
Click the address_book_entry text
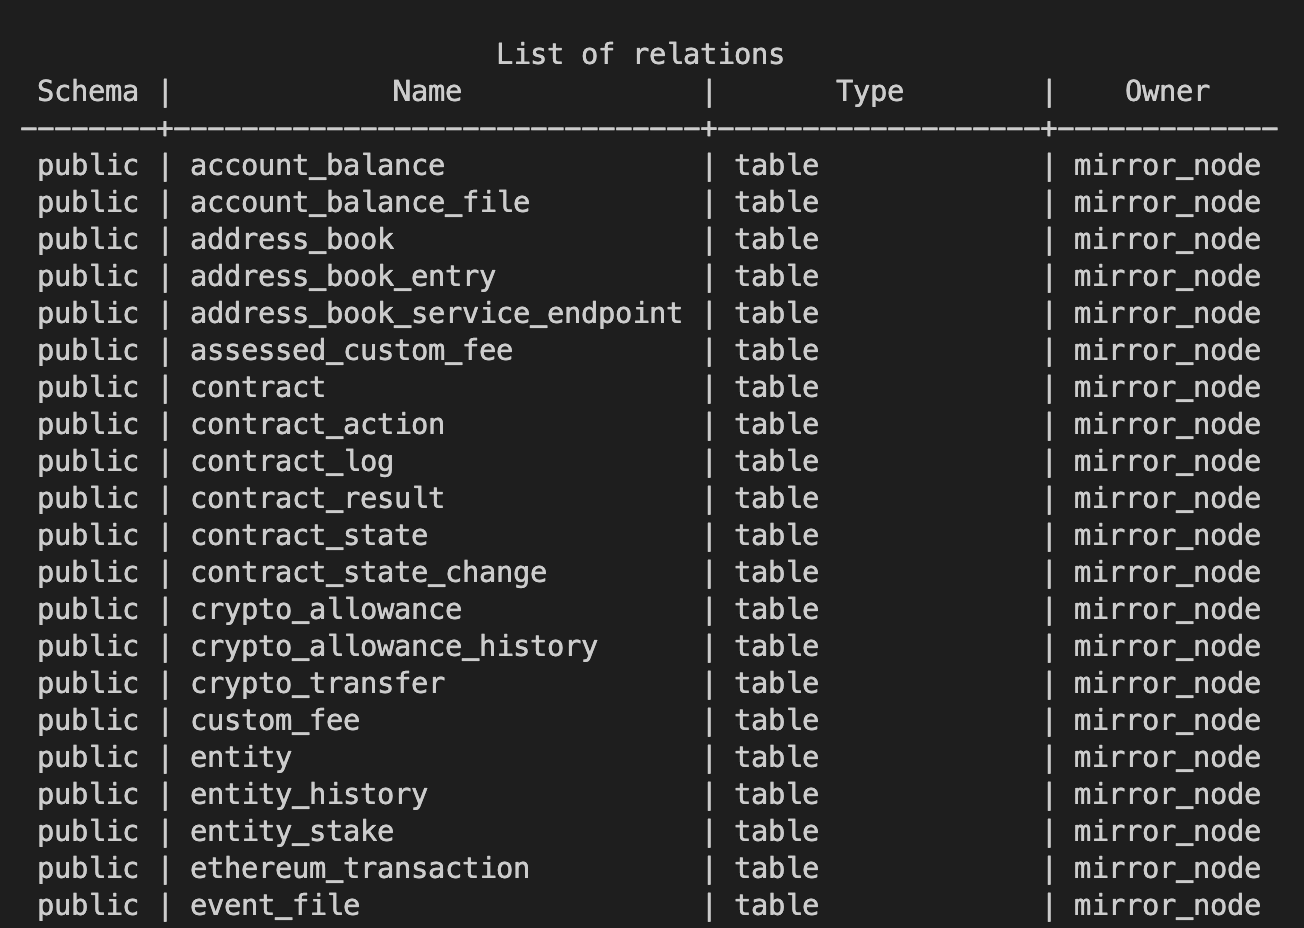343,277
